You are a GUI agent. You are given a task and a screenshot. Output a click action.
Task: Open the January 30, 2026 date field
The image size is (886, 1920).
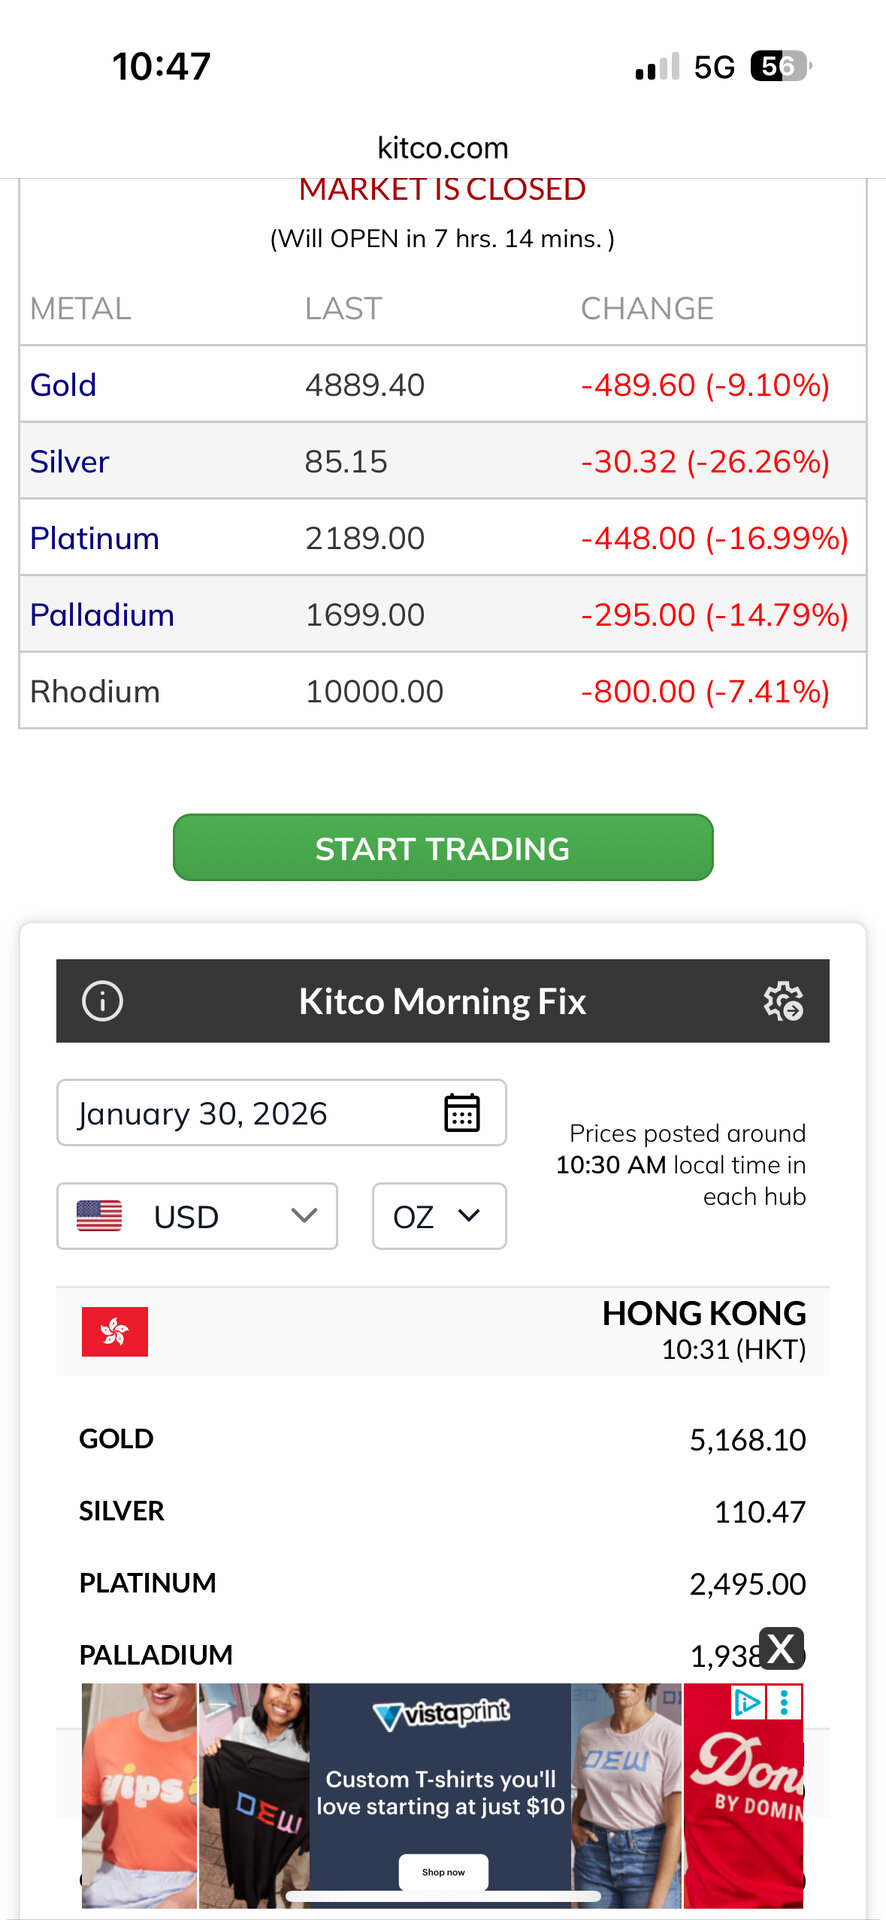(x=250, y=1113)
